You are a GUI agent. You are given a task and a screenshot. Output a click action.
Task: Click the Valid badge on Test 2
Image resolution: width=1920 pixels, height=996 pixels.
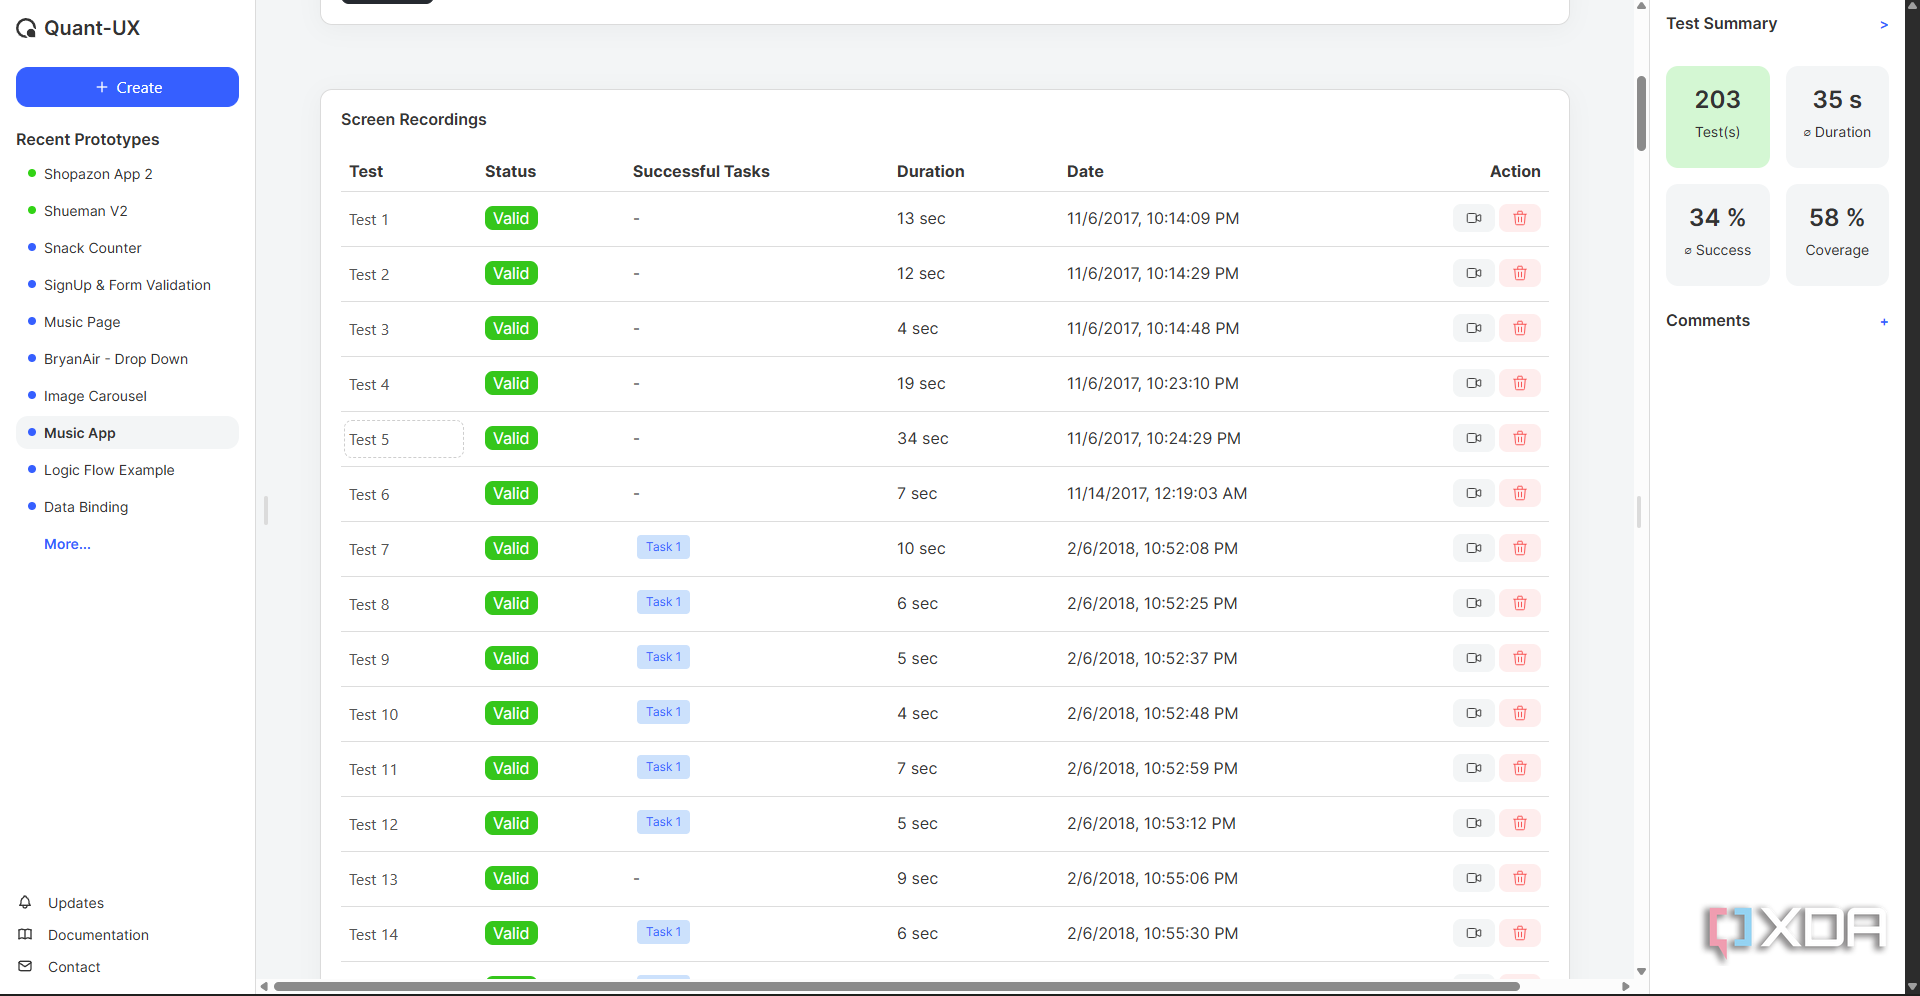tap(511, 273)
